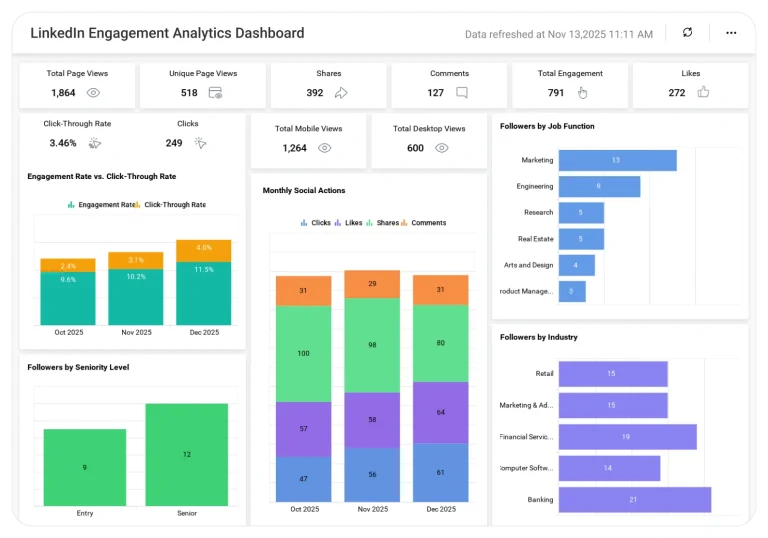Open the three-dots more options menu
Image resolution: width=768 pixels, height=538 pixels.
point(731,33)
